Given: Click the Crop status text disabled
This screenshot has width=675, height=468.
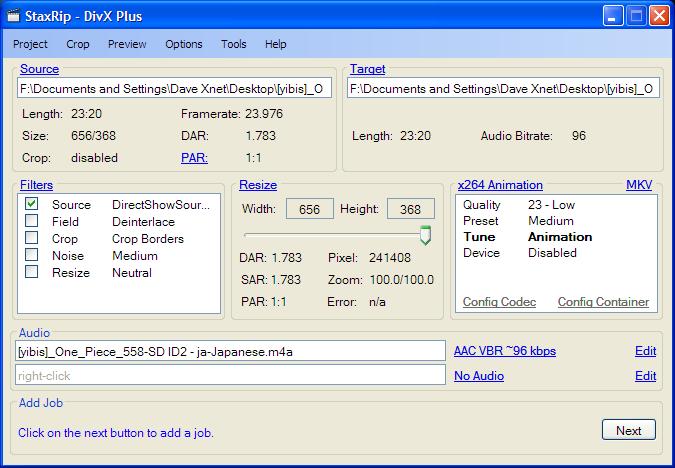Looking at the screenshot, I should click(x=94, y=158).
